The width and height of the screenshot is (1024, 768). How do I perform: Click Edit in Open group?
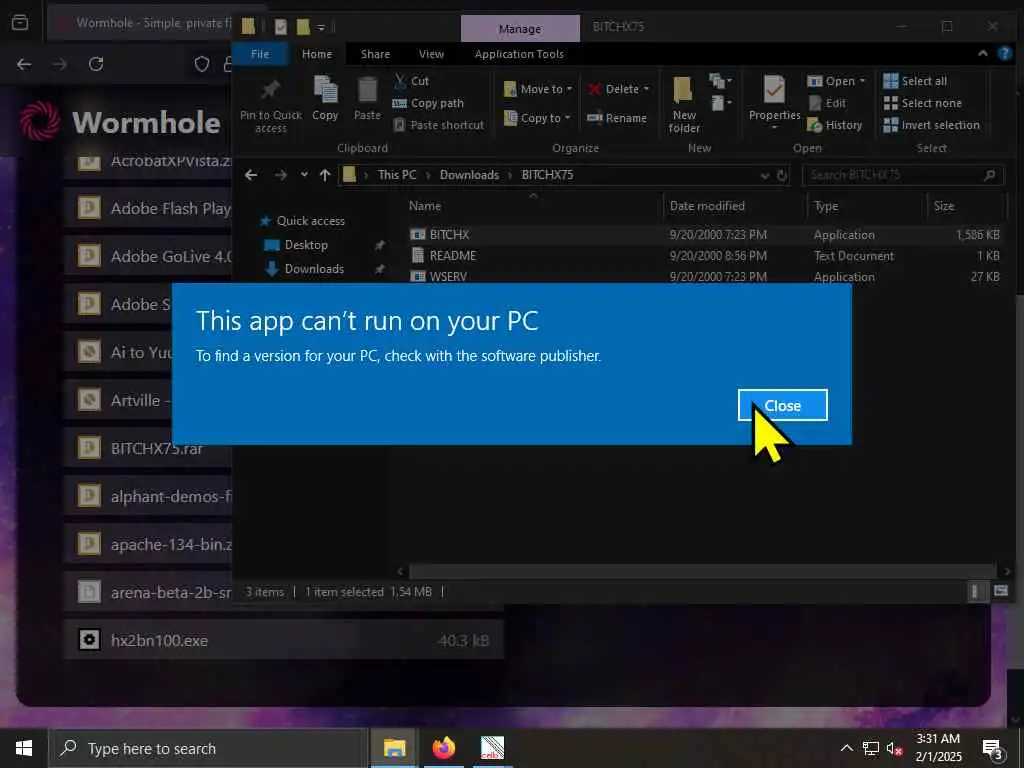(x=827, y=103)
